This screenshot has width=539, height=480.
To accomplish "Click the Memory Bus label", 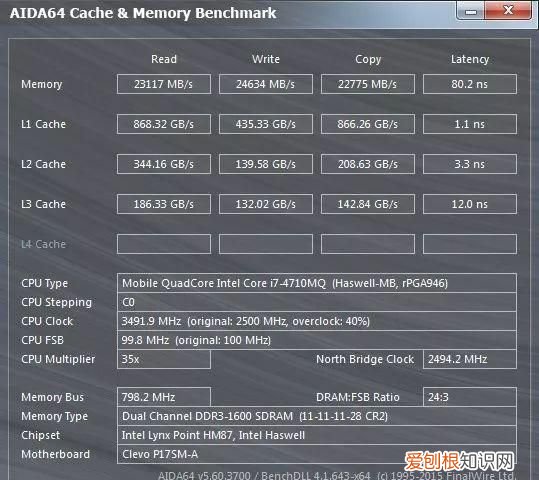I will point(52,397).
